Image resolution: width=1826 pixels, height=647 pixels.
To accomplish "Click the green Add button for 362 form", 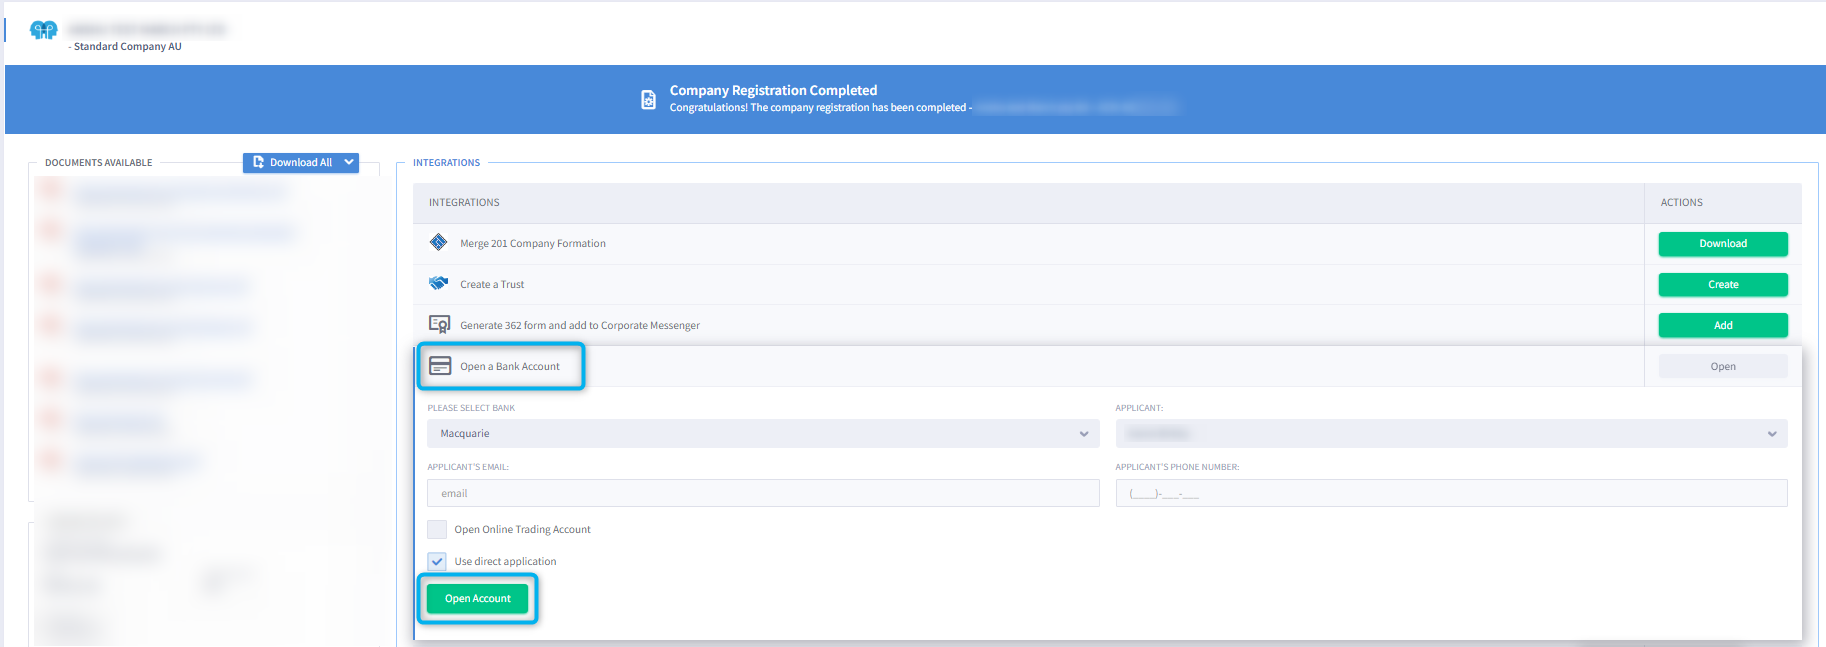I will [1722, 325].
